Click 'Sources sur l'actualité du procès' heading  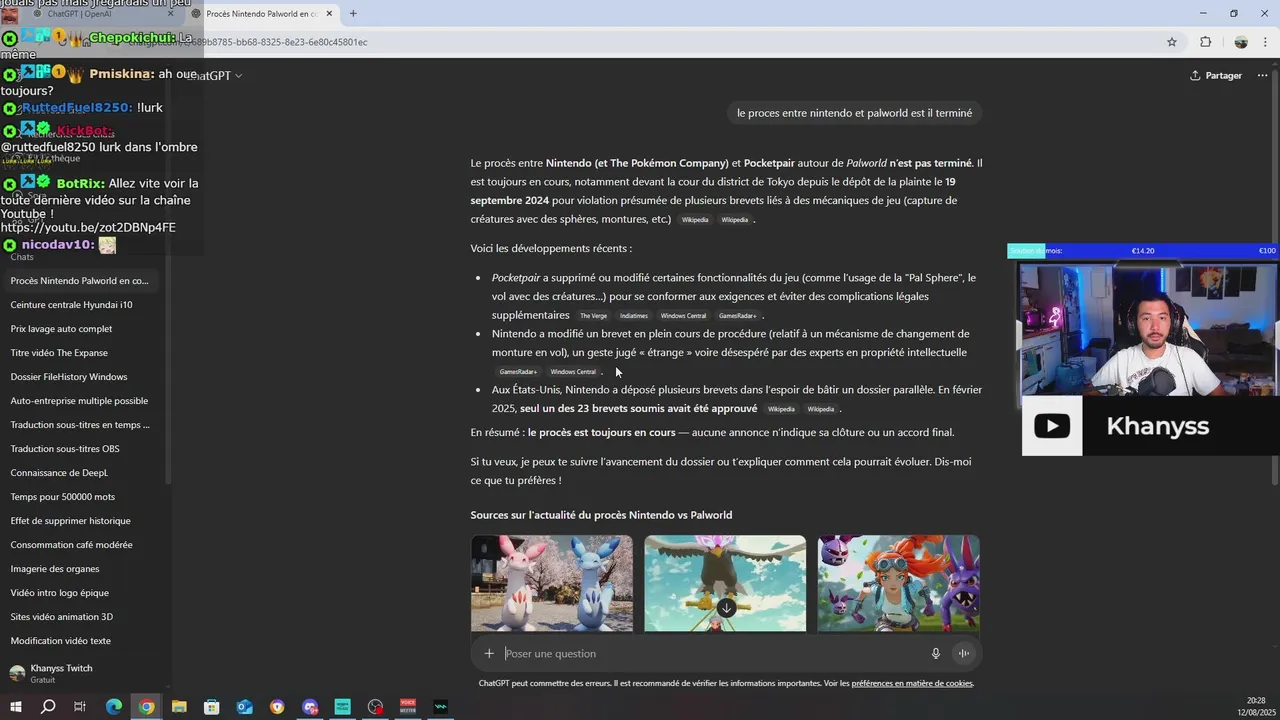point(601,515)
